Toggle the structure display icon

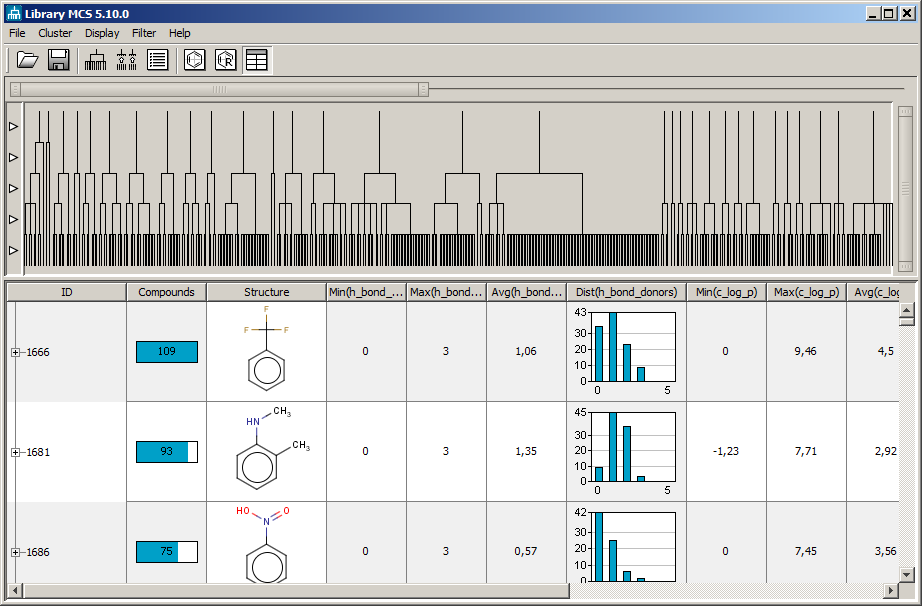pos(193,59)
